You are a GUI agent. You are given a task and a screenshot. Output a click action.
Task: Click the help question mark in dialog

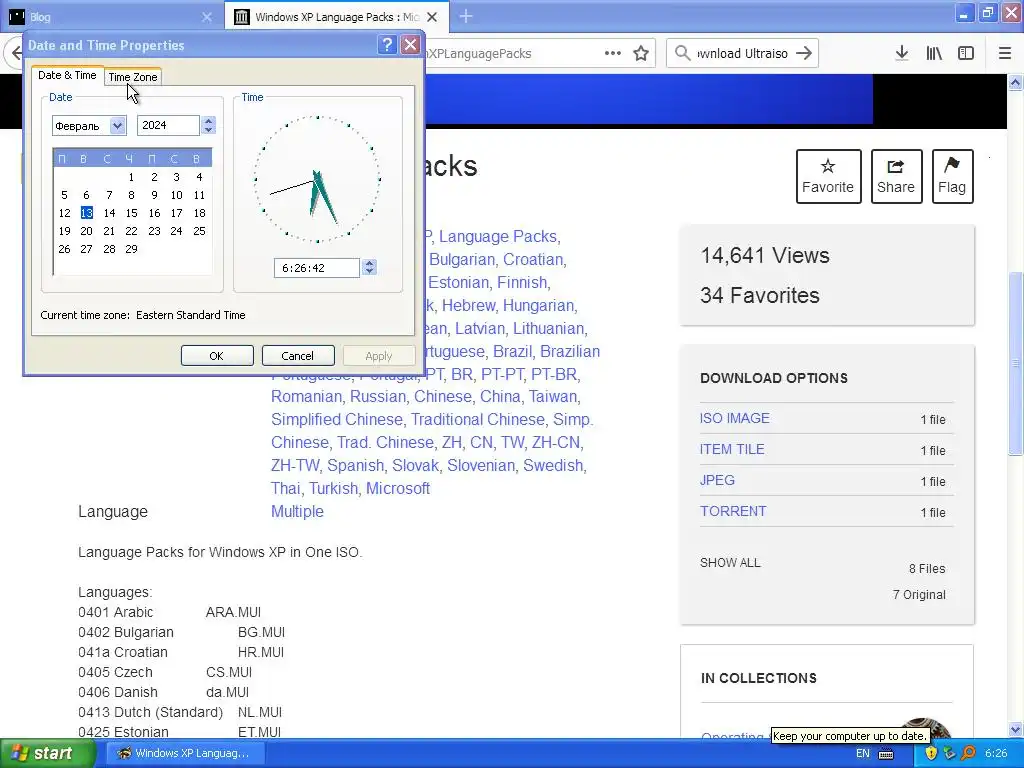point(387,44)
